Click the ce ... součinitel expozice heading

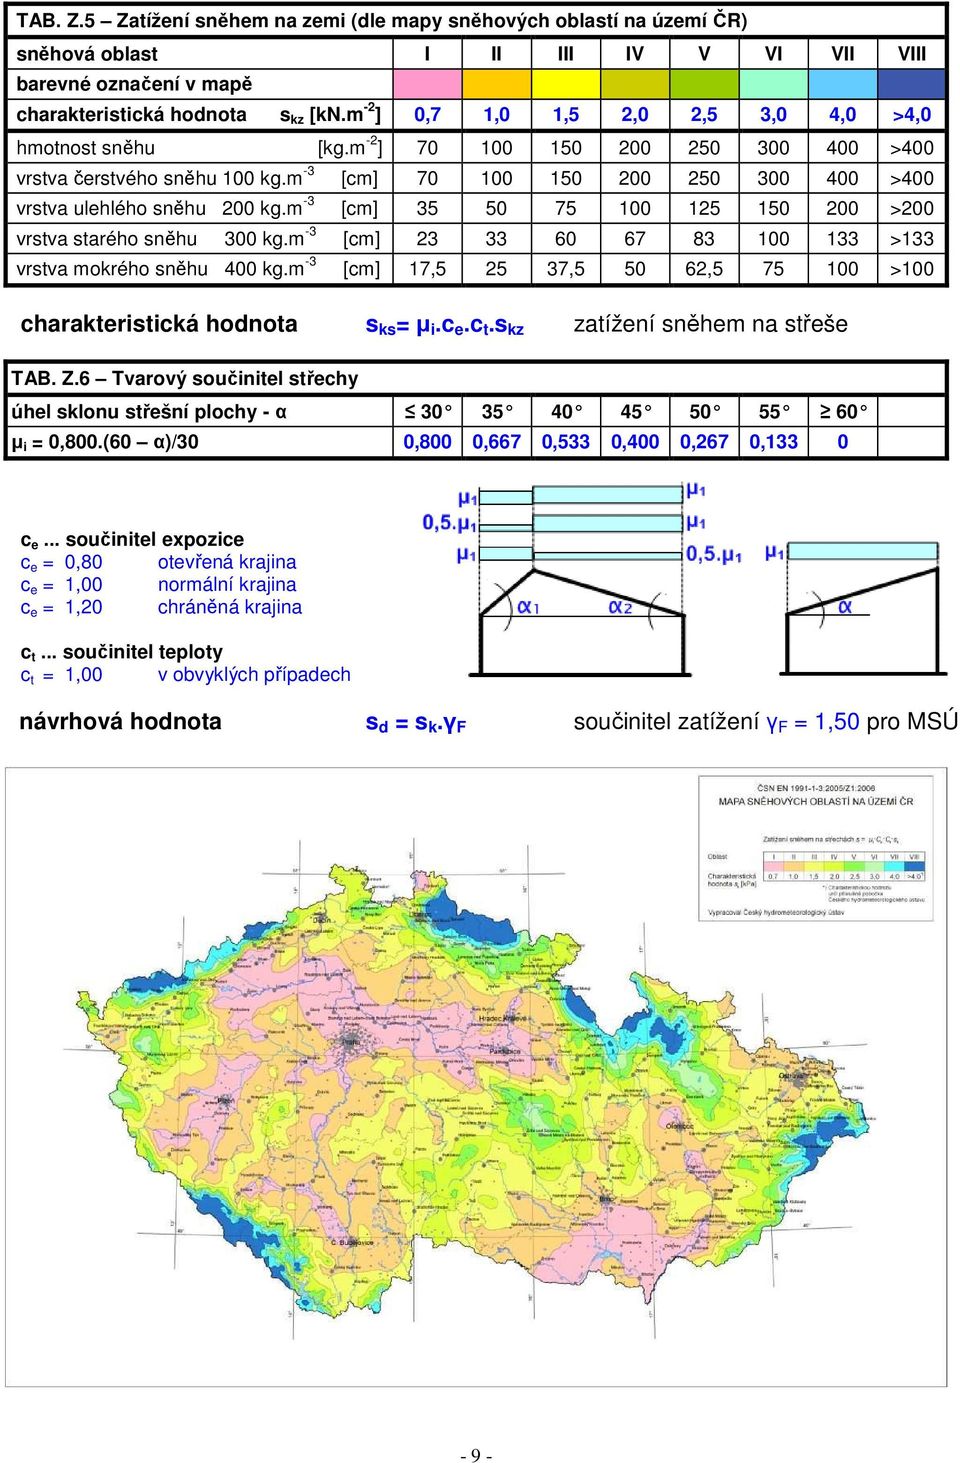tap(132, 540)
